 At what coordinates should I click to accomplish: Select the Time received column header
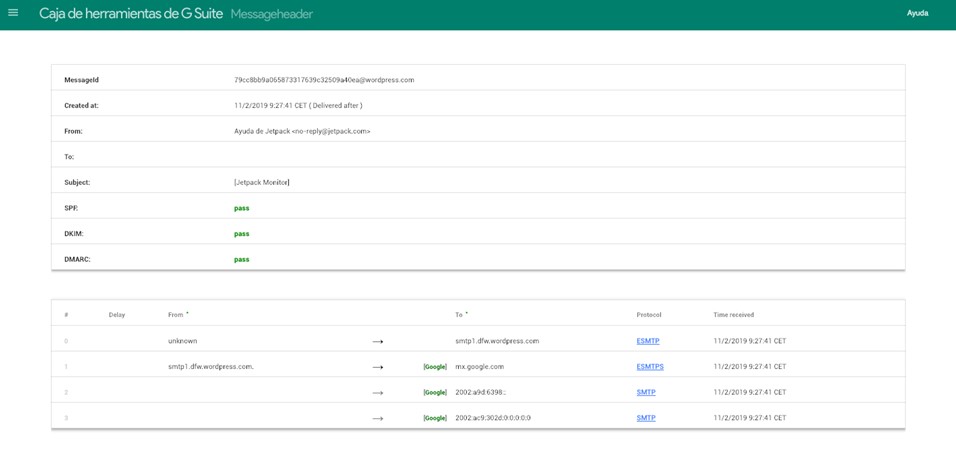tap(733, 315)
